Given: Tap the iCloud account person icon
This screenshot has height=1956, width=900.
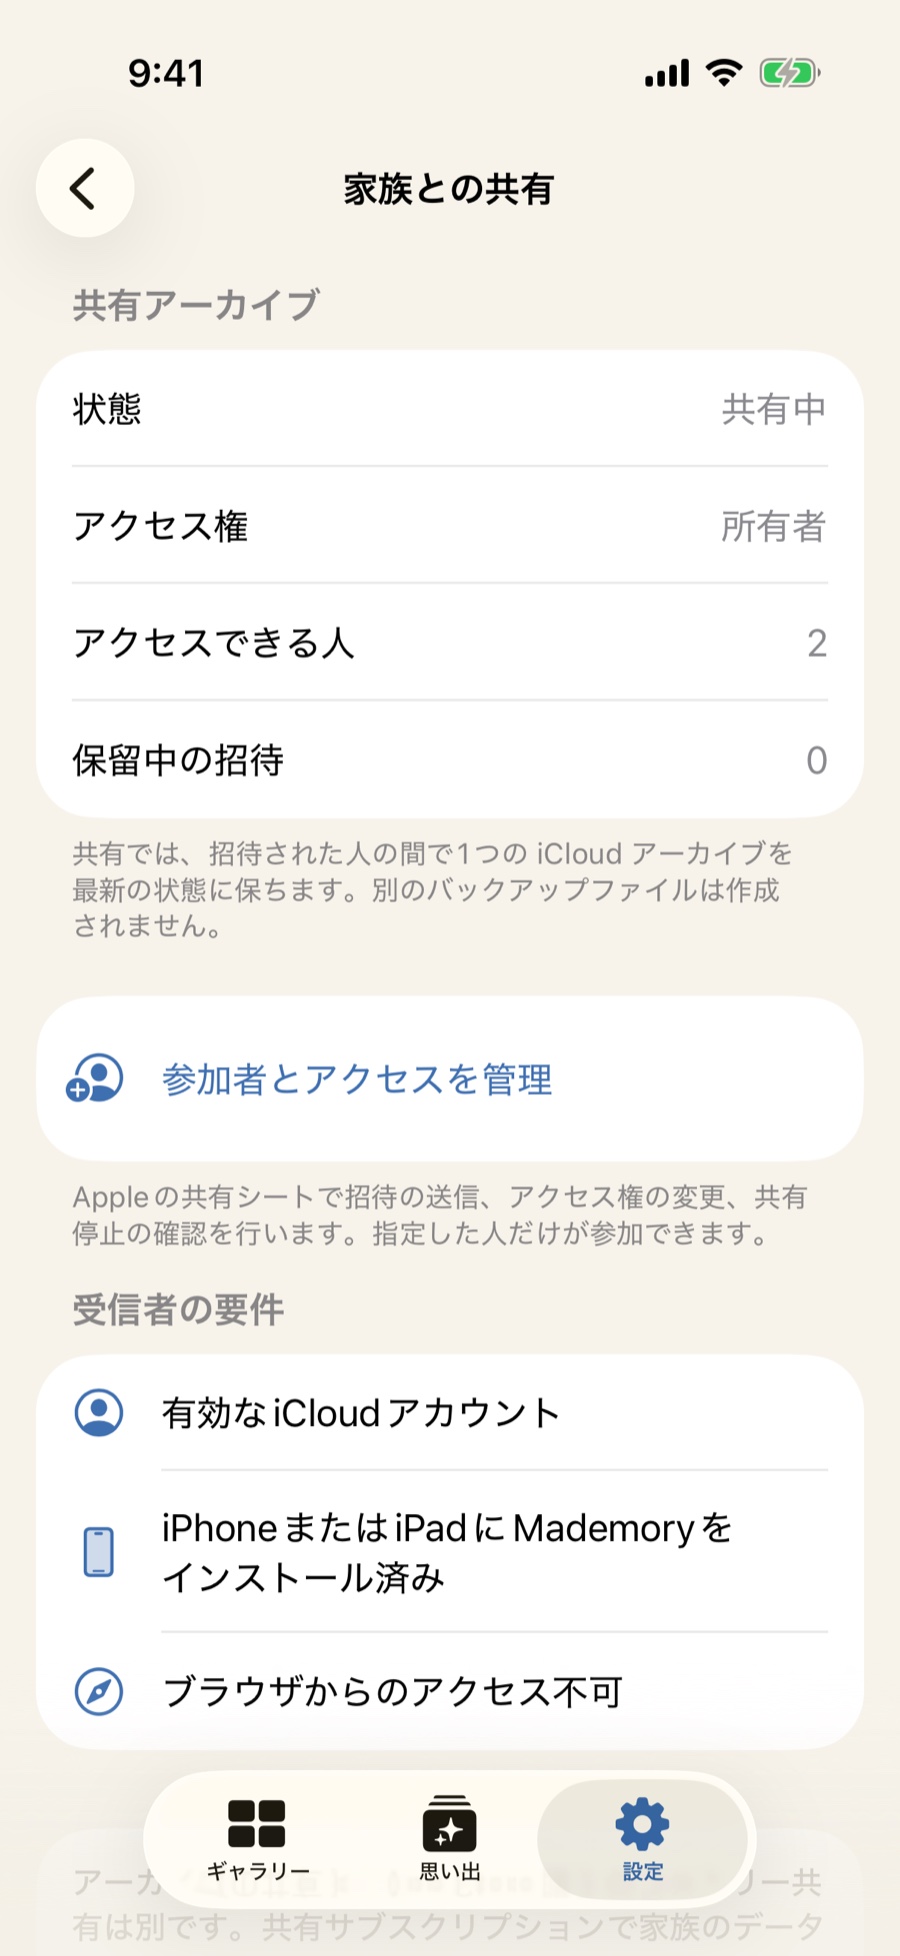Looking at the screenshot, I should (99, 1412).
